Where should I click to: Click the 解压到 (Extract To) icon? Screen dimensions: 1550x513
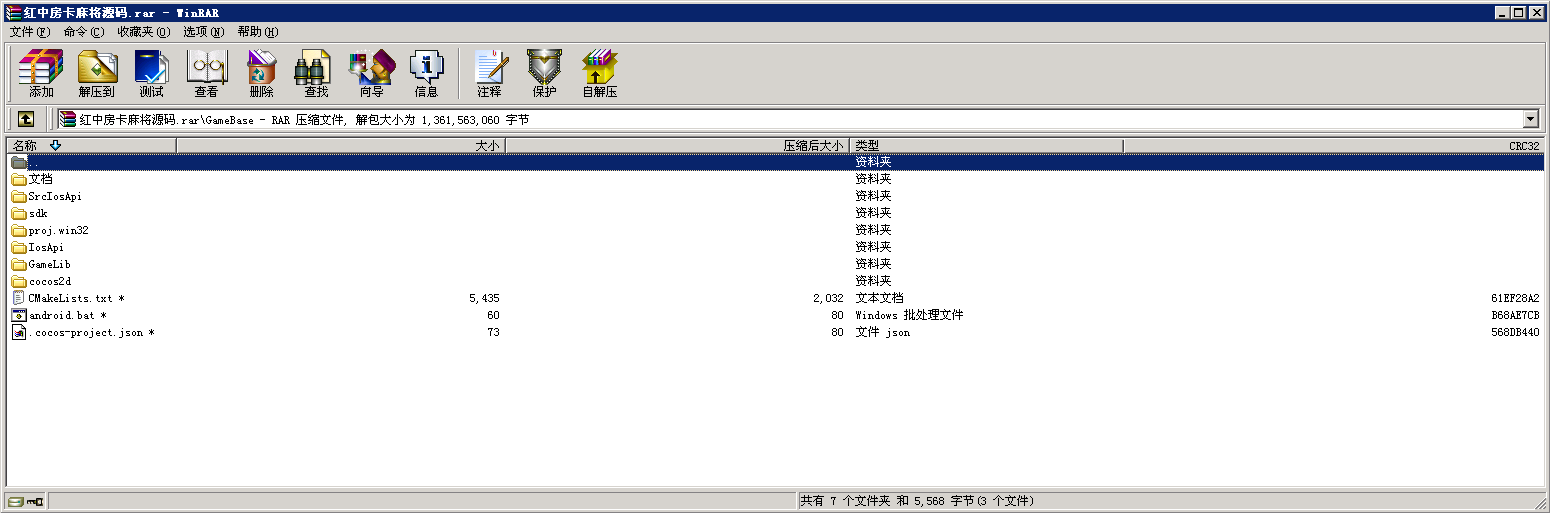pyautogui.click(x=97, y=74)
